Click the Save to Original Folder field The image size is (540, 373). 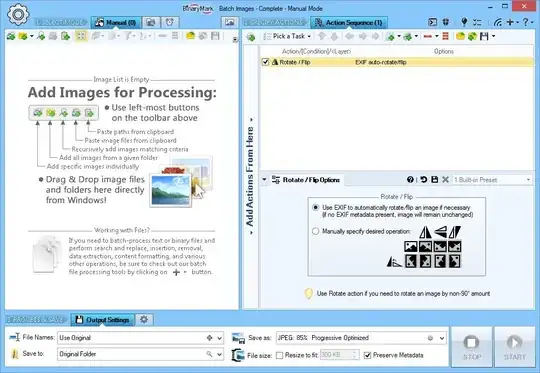click(141, 354)
